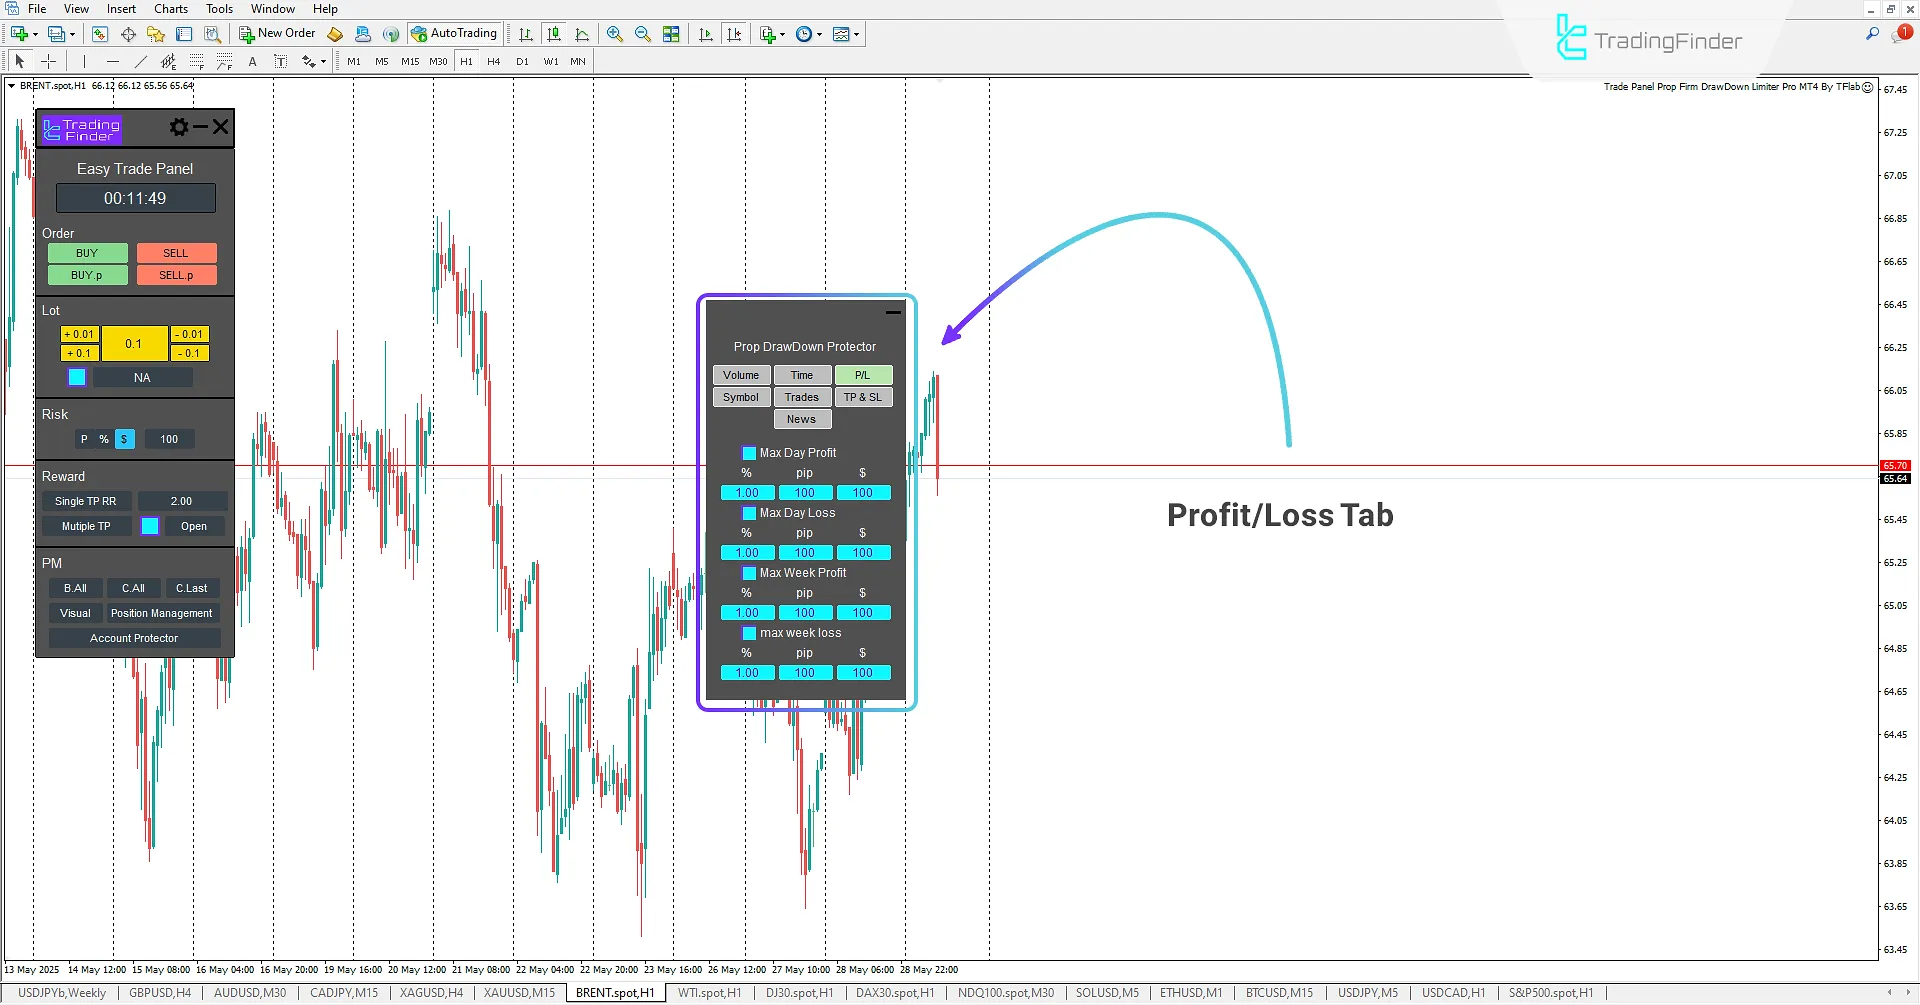Zoom in on the chart

tap(615, 33)
